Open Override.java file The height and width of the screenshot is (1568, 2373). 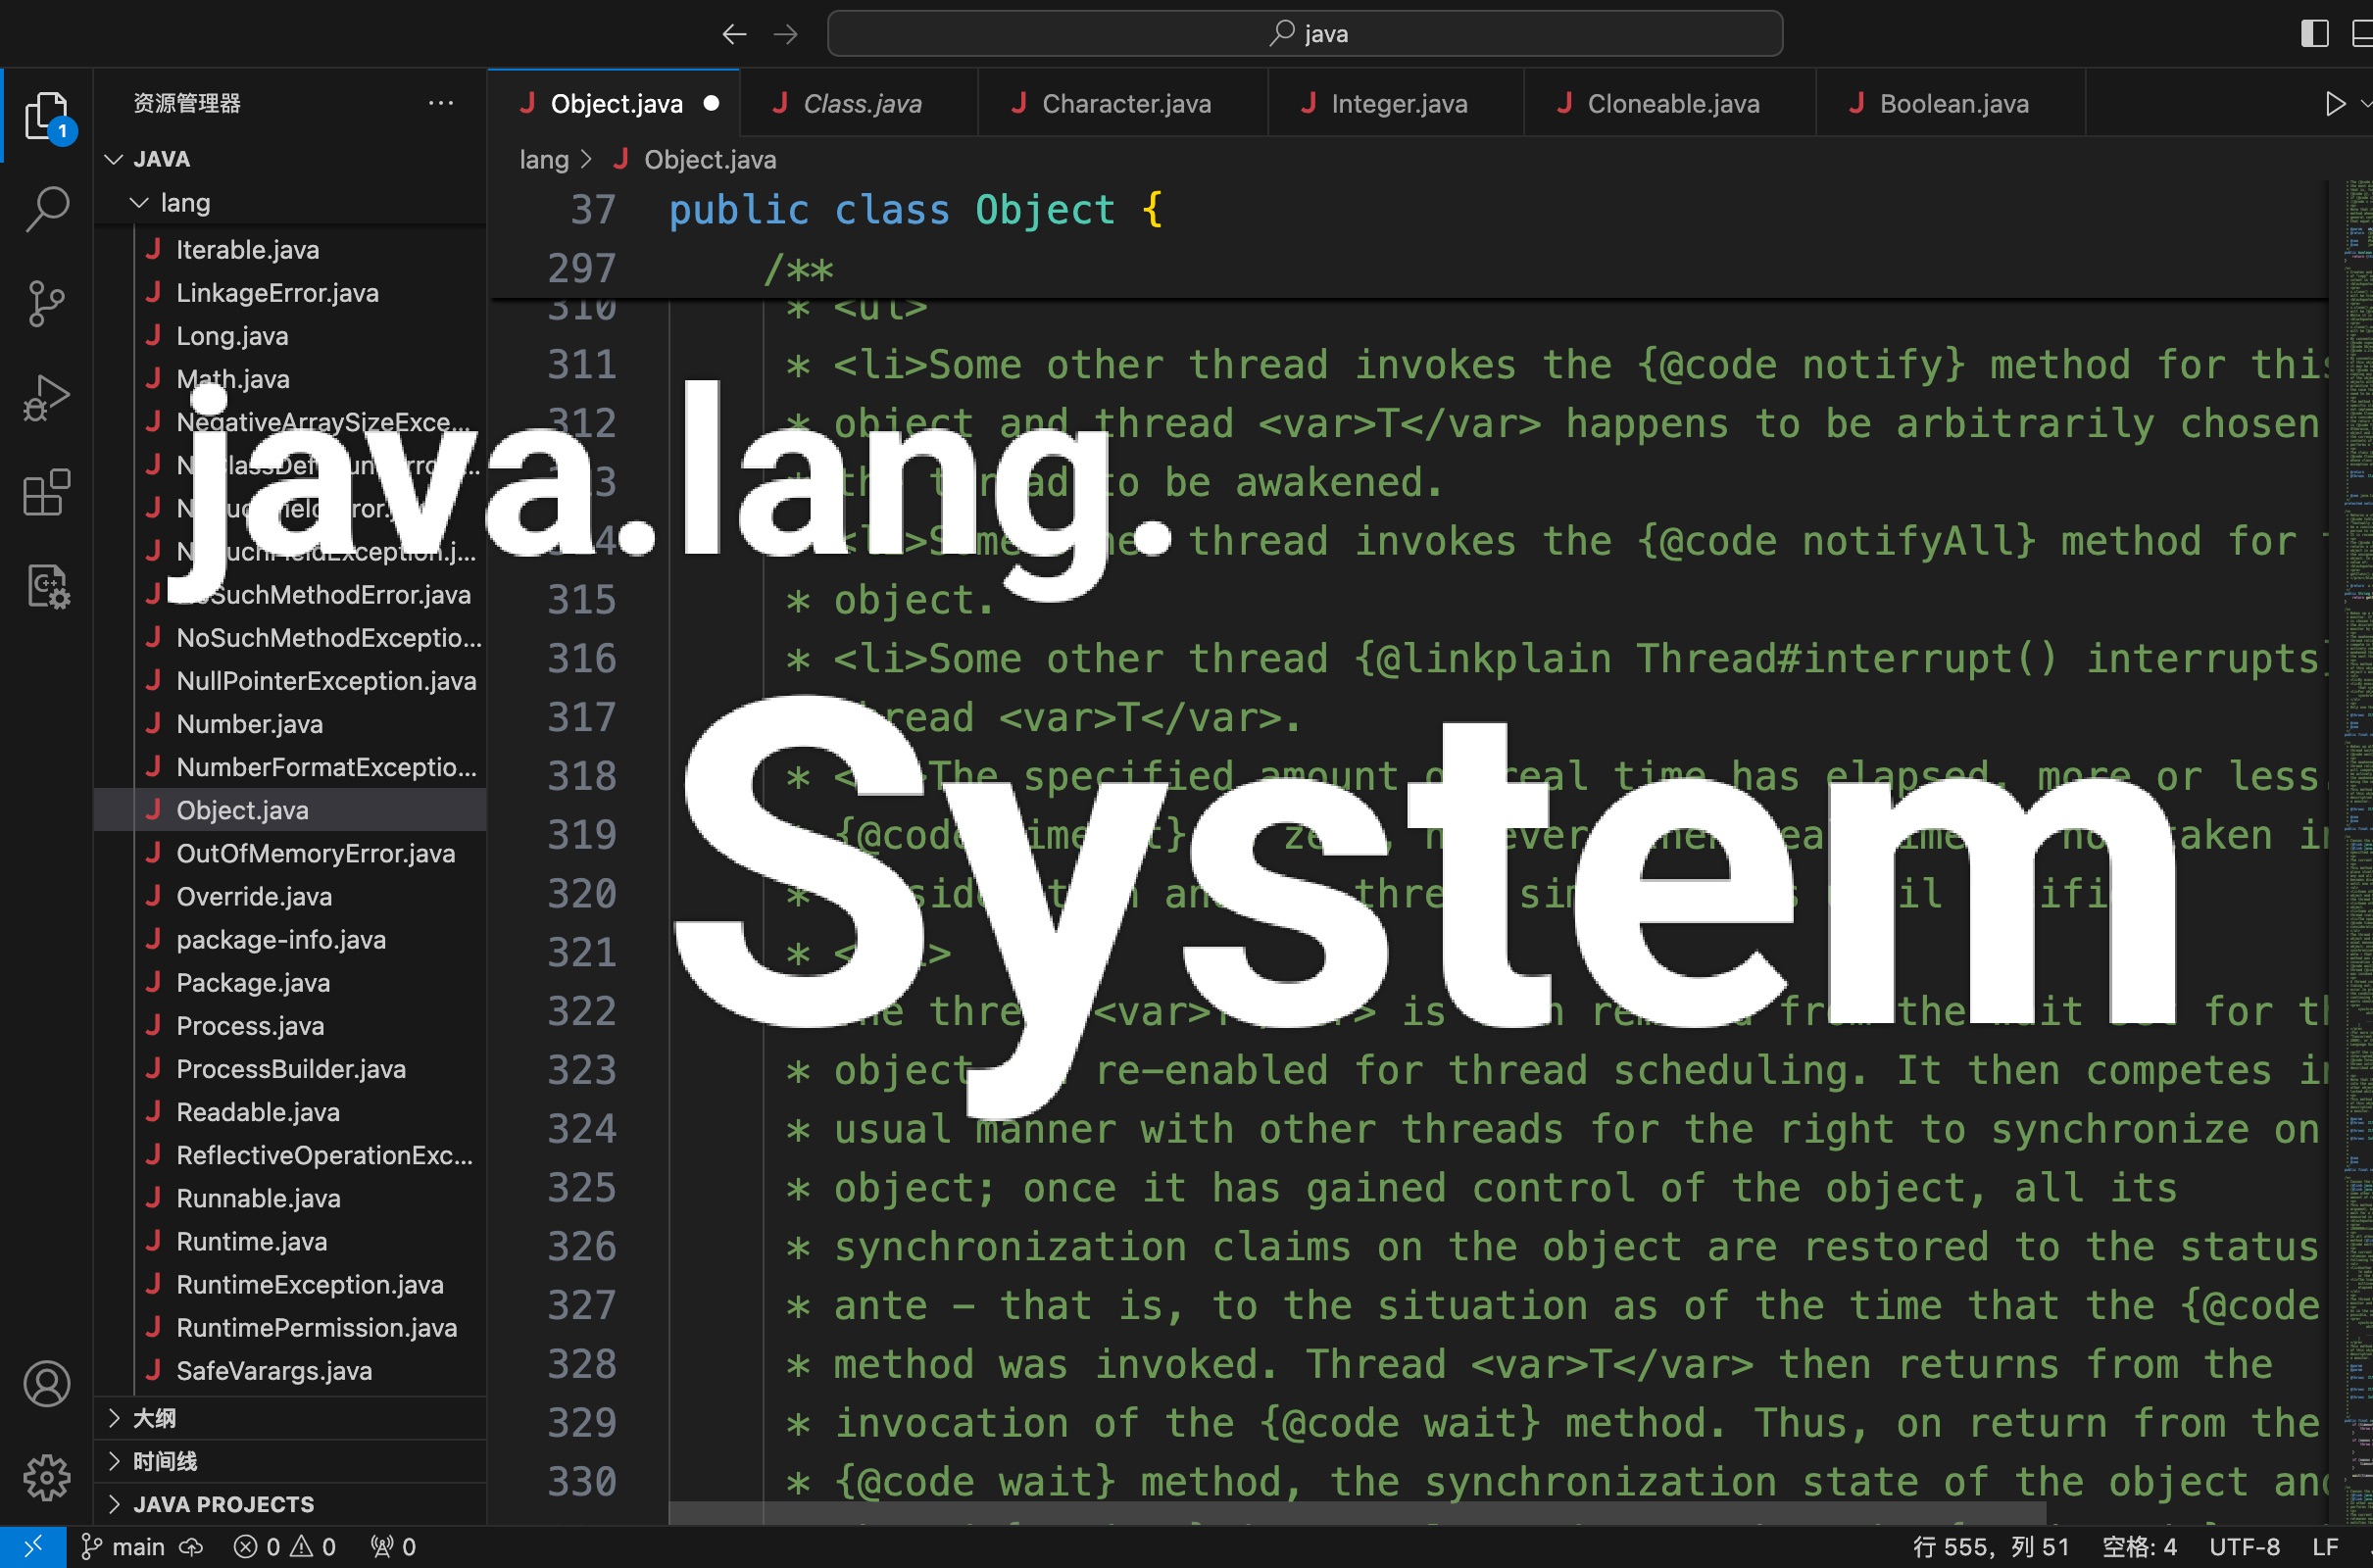(x=290, y=896)
